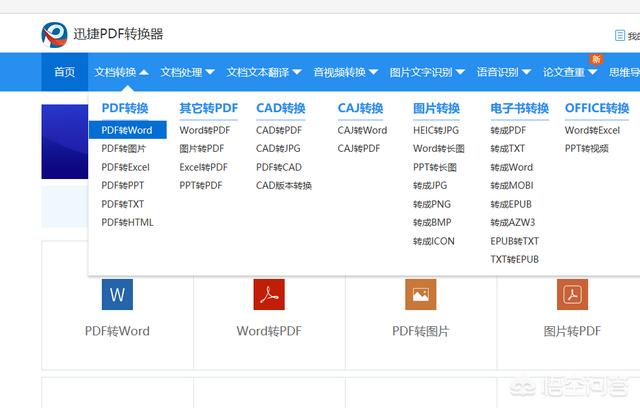
Task: Choose 转成AZW3 under 电子书转换
Action: [x=513, y=222]
